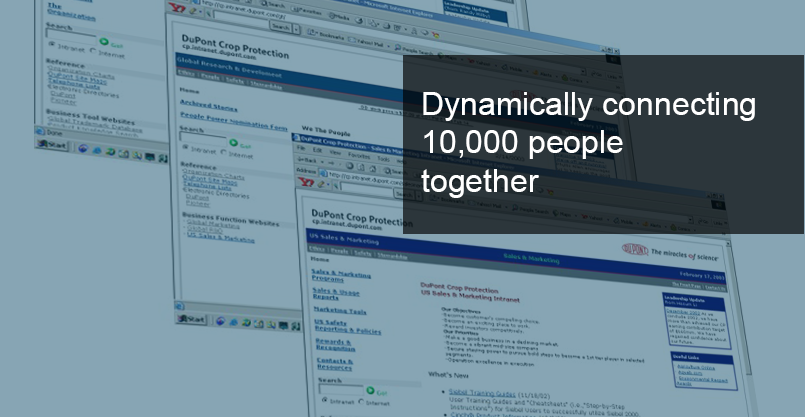Open People tab in front Sales & Marketing window
Viewport: 805px width, 417px height.
[339, 252]
